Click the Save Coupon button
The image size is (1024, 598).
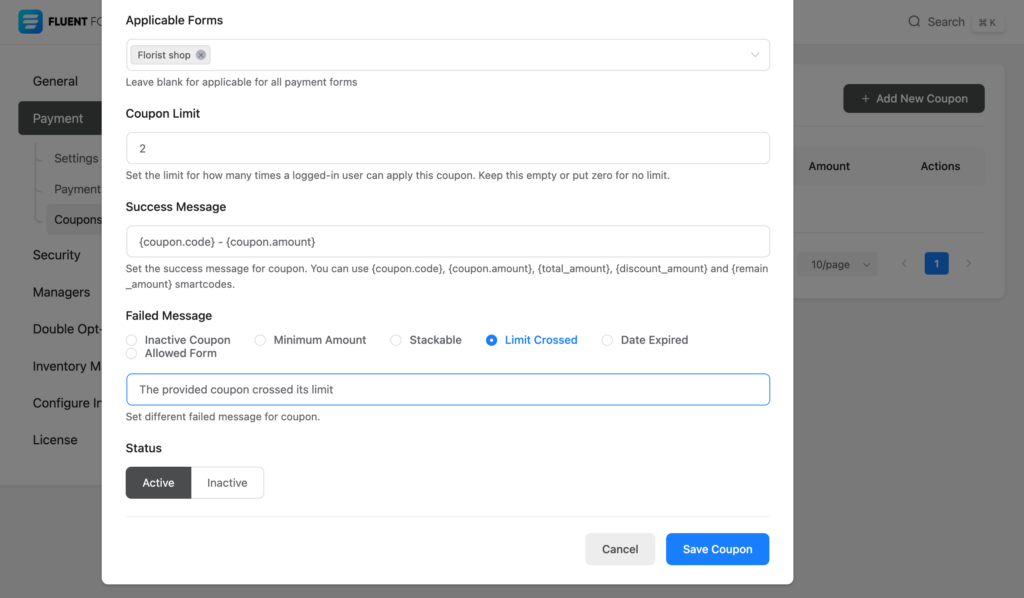point(717,549)
